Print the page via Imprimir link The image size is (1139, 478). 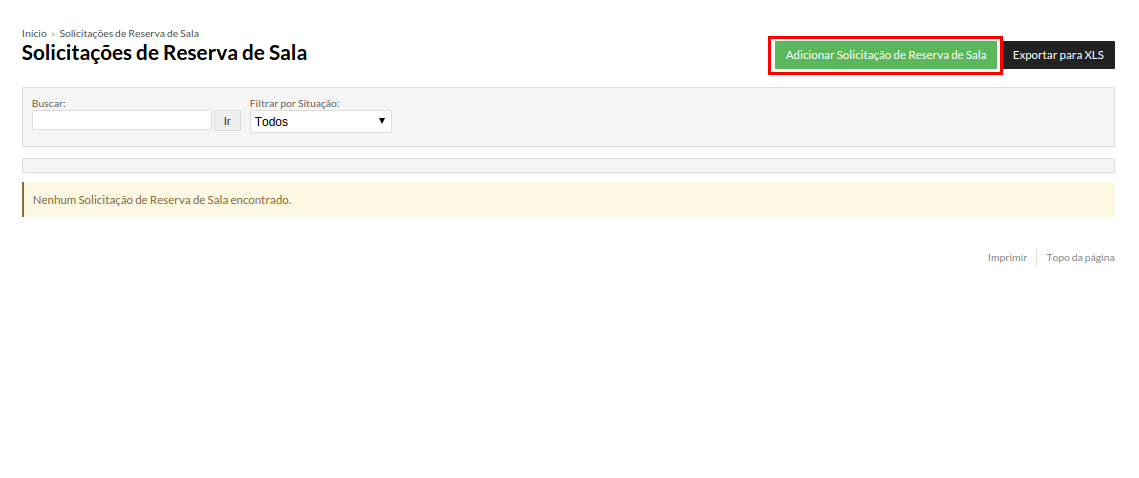point(1007,258)
